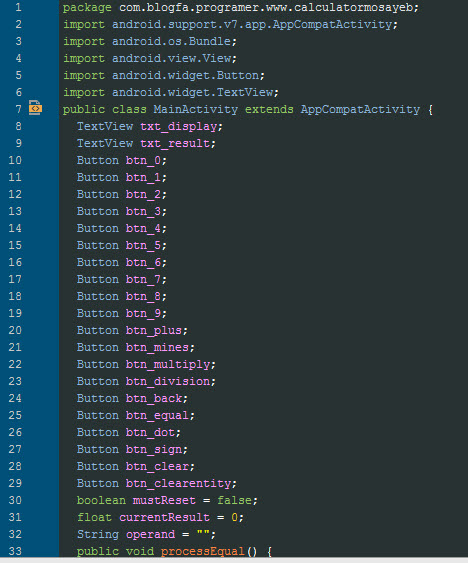
Task: Click the package name on line 1
Action: pyautogui.click(x=266, y=7)
